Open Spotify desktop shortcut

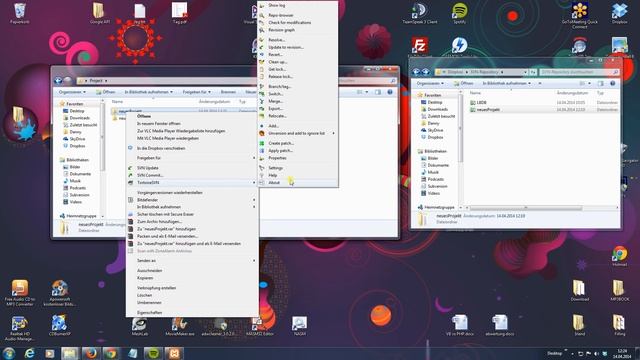click(x=460, y=13)
